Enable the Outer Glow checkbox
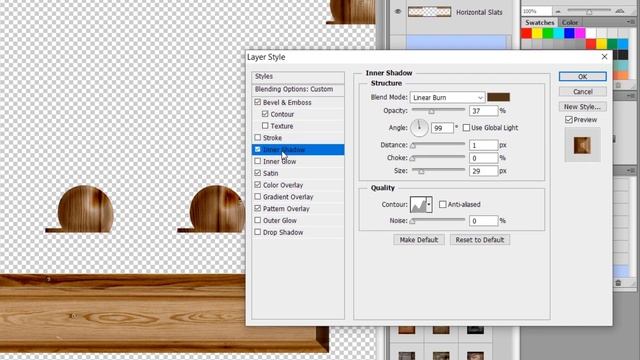 (x=258, y=220)
